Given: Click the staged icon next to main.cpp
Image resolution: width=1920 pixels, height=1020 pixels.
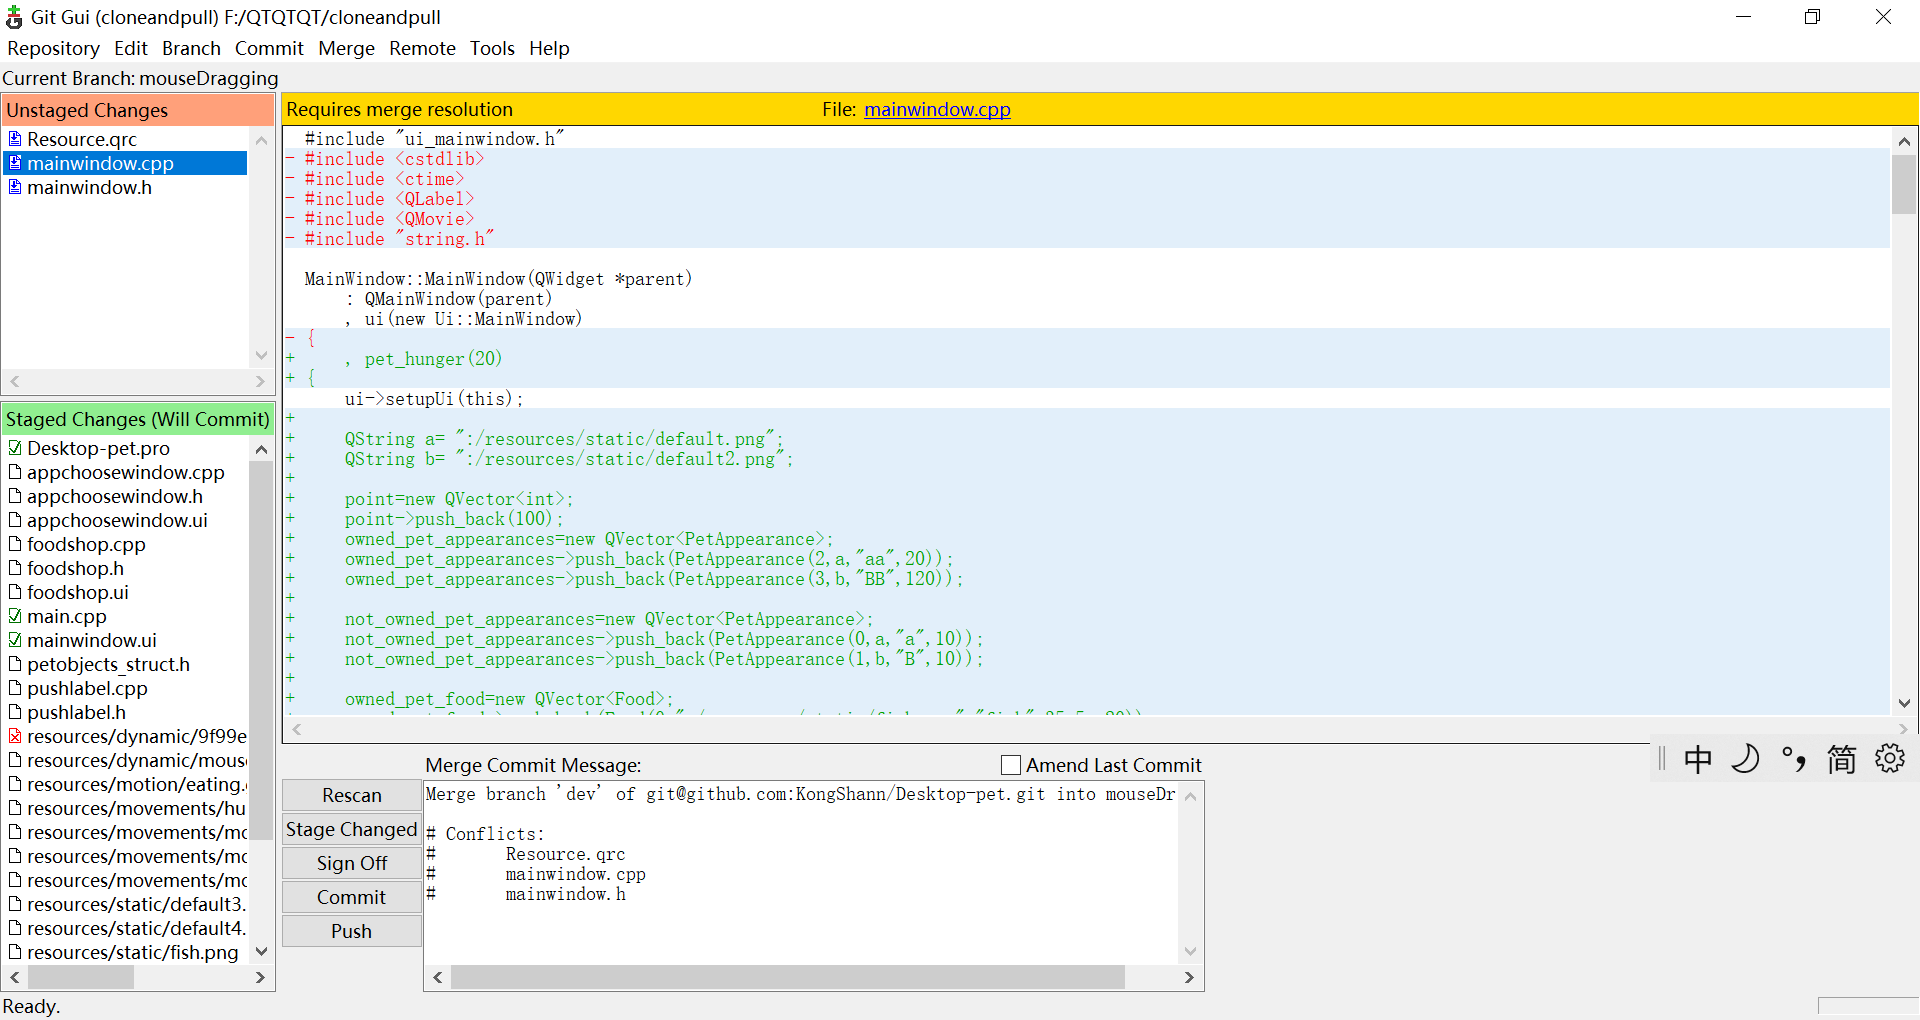Looking at the screenshot, I should tap(15, 616).
